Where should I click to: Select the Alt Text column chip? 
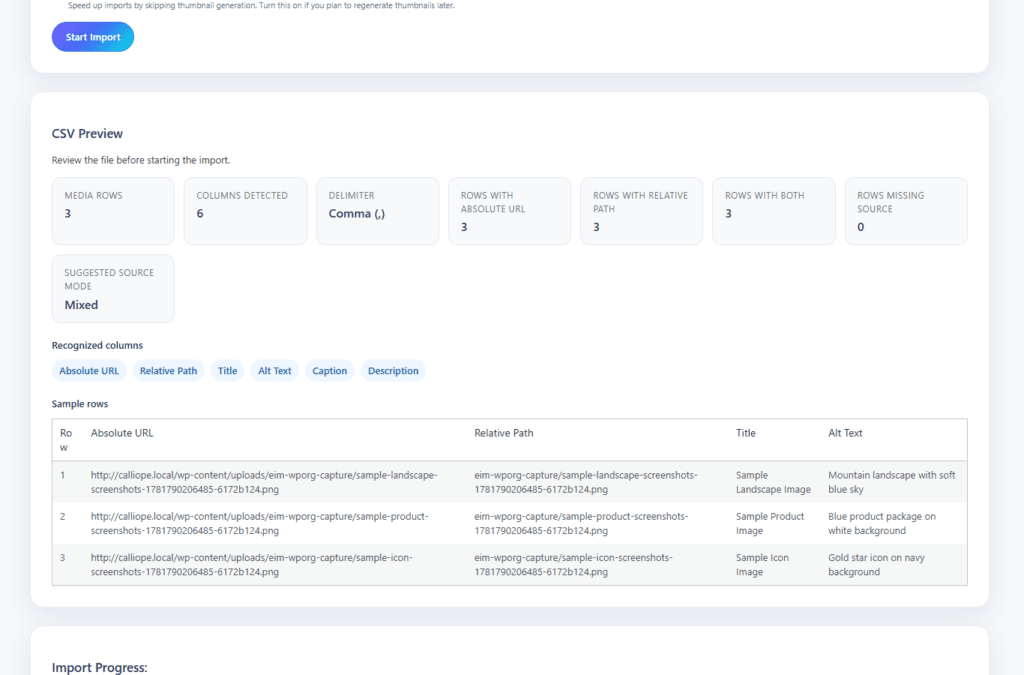pos(275,371)
